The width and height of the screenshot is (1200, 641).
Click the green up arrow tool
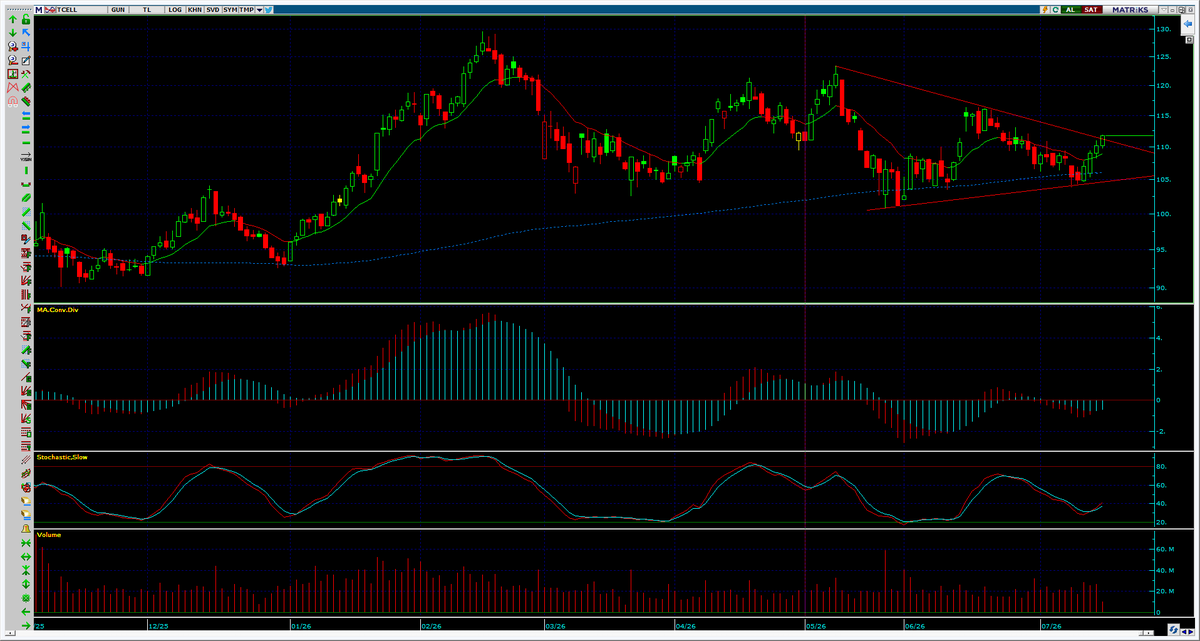pyautogui.click(x=13, y=19)
